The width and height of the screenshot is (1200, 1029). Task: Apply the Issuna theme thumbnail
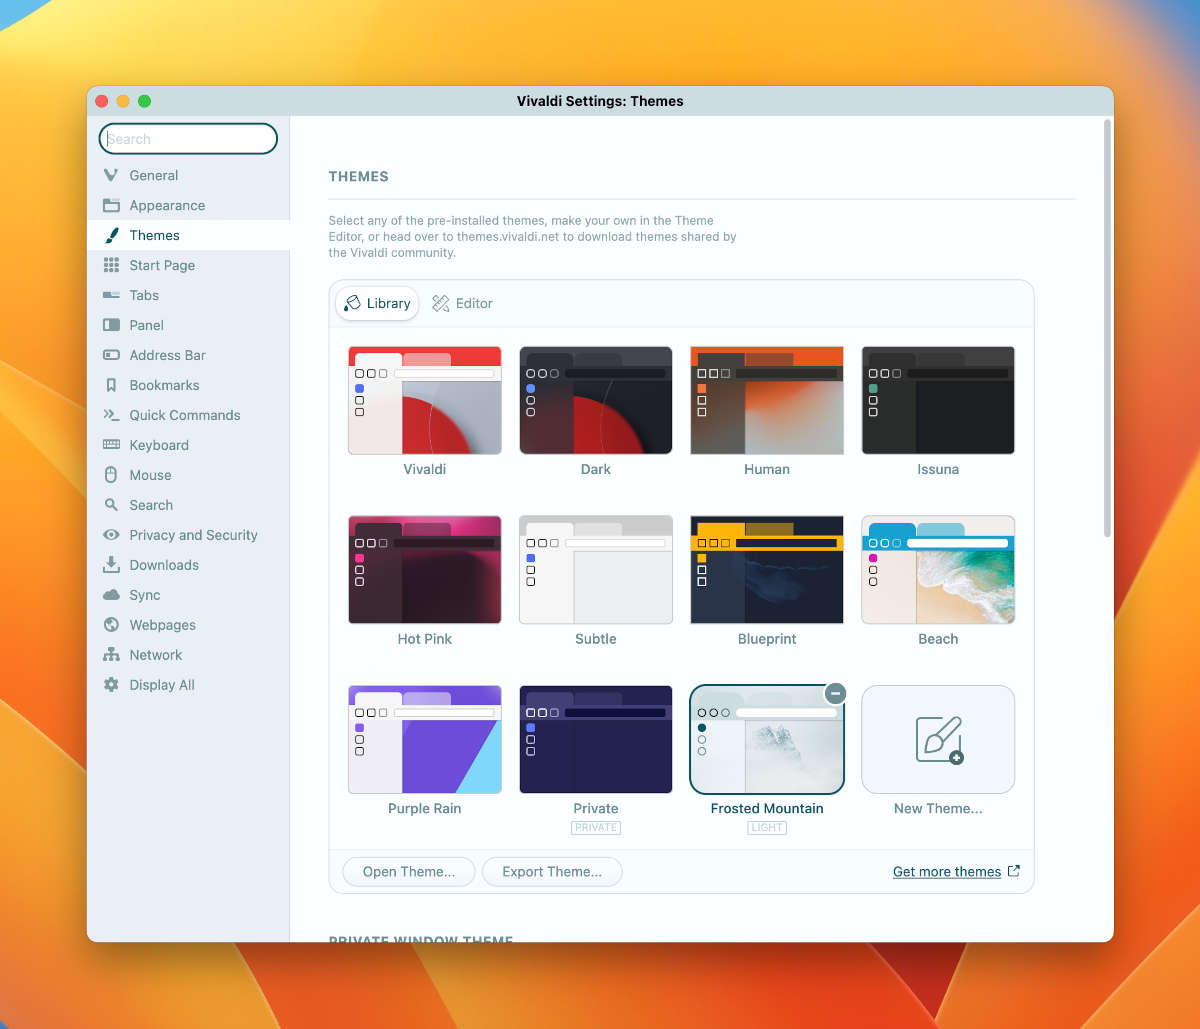(938, 400)
